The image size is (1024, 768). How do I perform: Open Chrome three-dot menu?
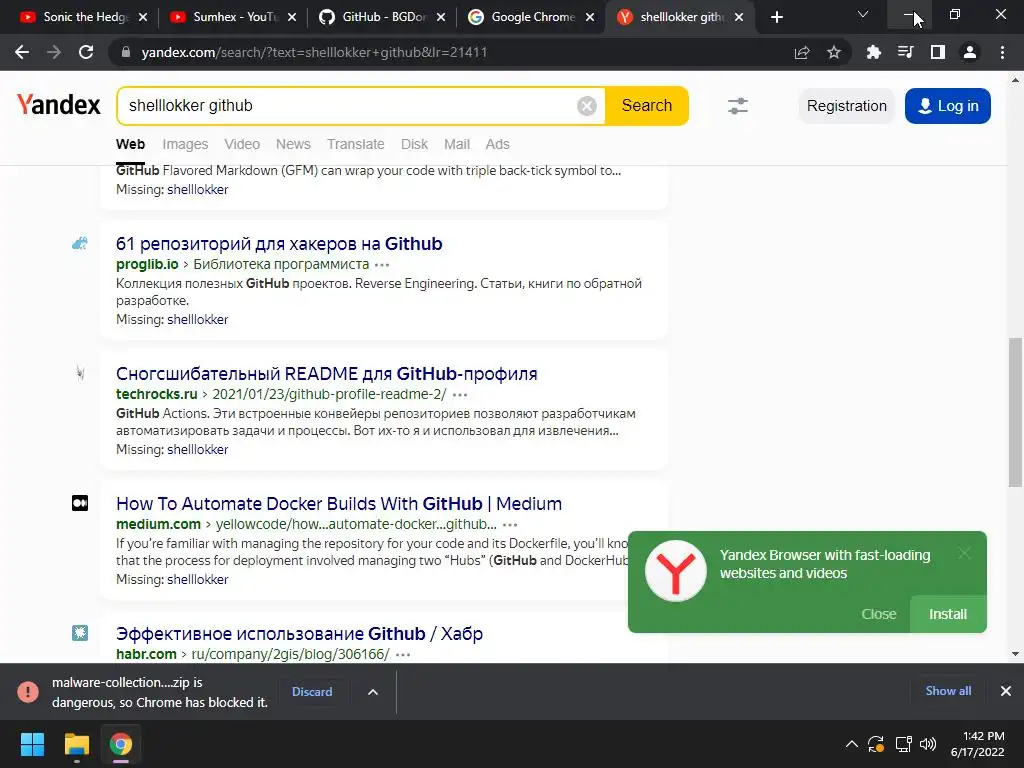click(1002, 52)
